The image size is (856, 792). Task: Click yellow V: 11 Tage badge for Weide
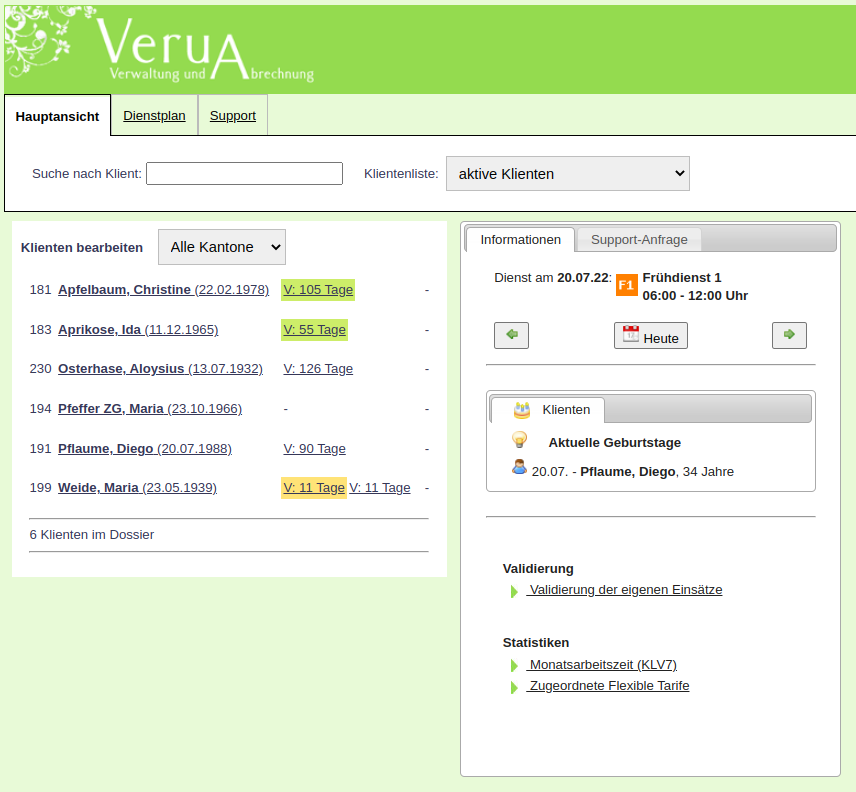tap(313, 488)
